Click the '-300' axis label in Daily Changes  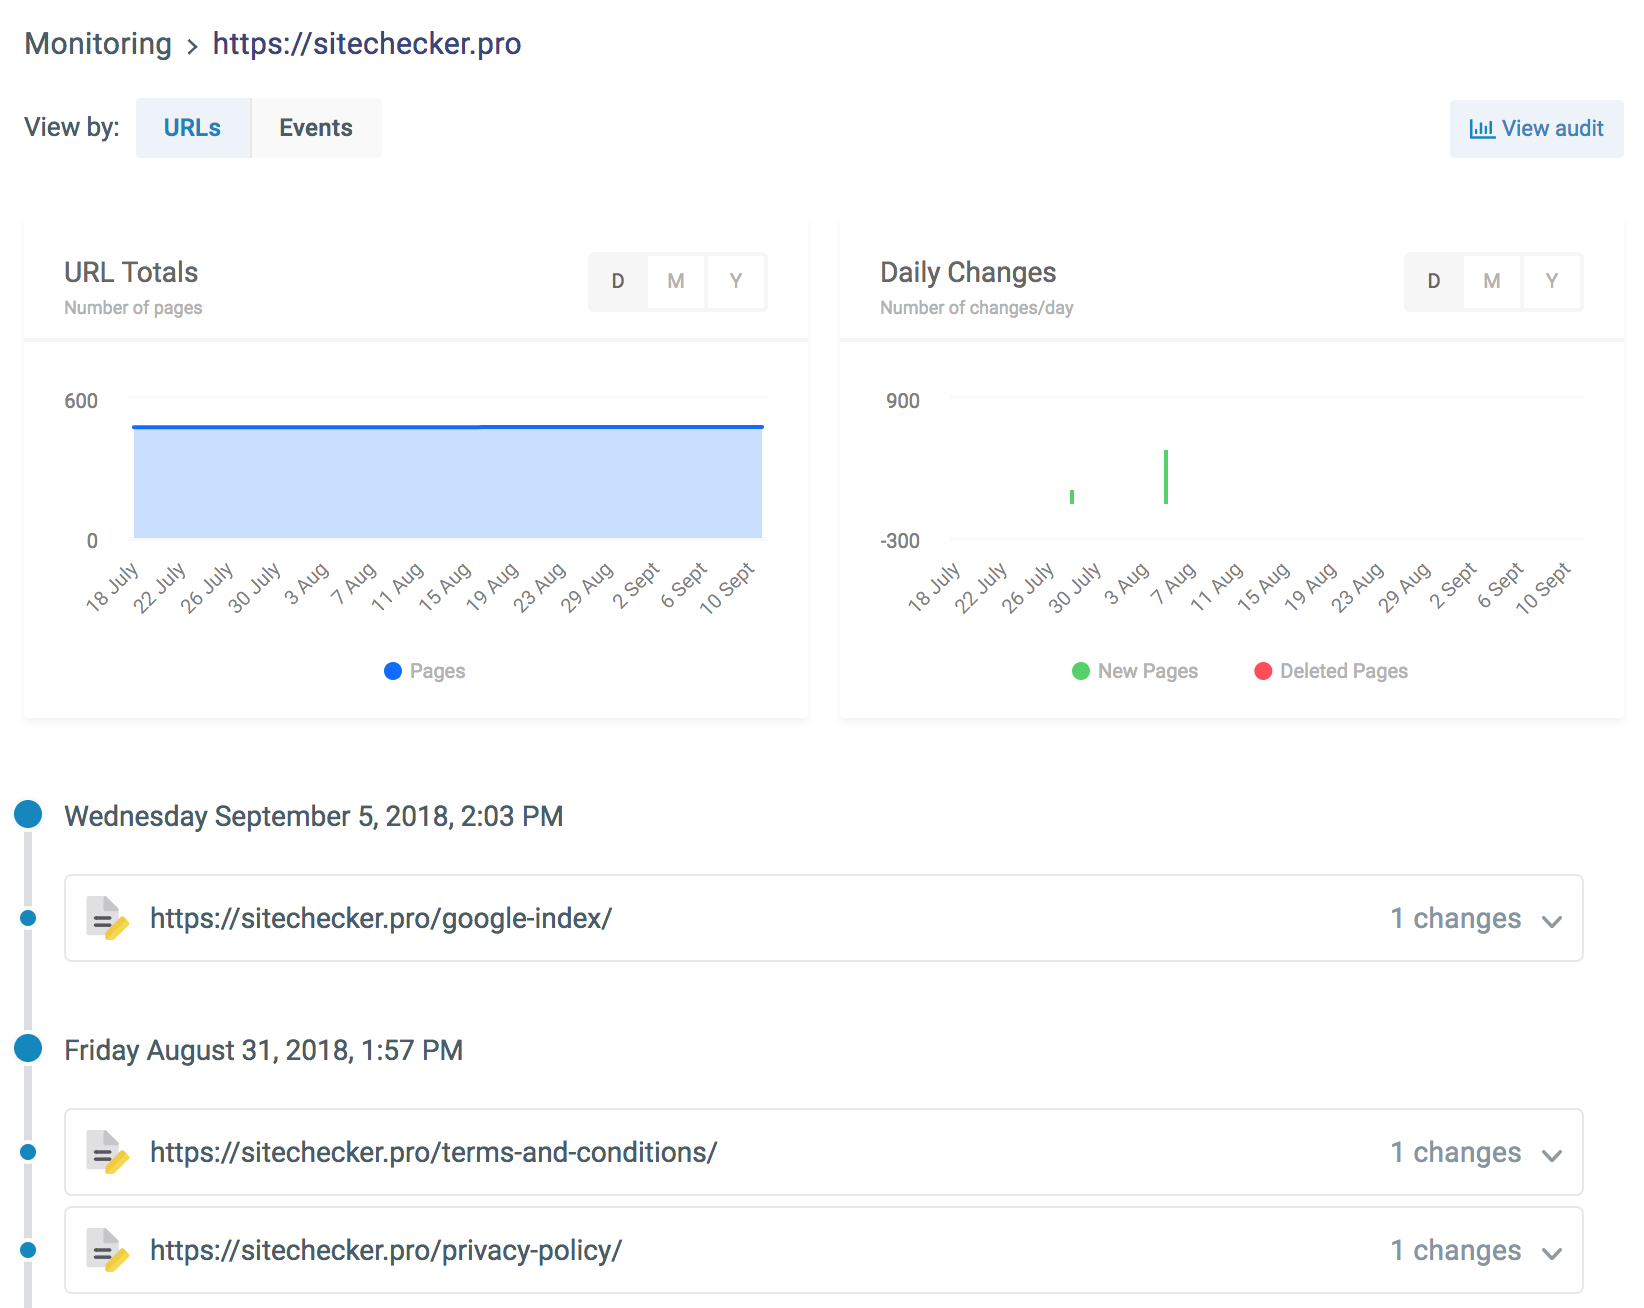pyautogui.click(x=900, y=541)
